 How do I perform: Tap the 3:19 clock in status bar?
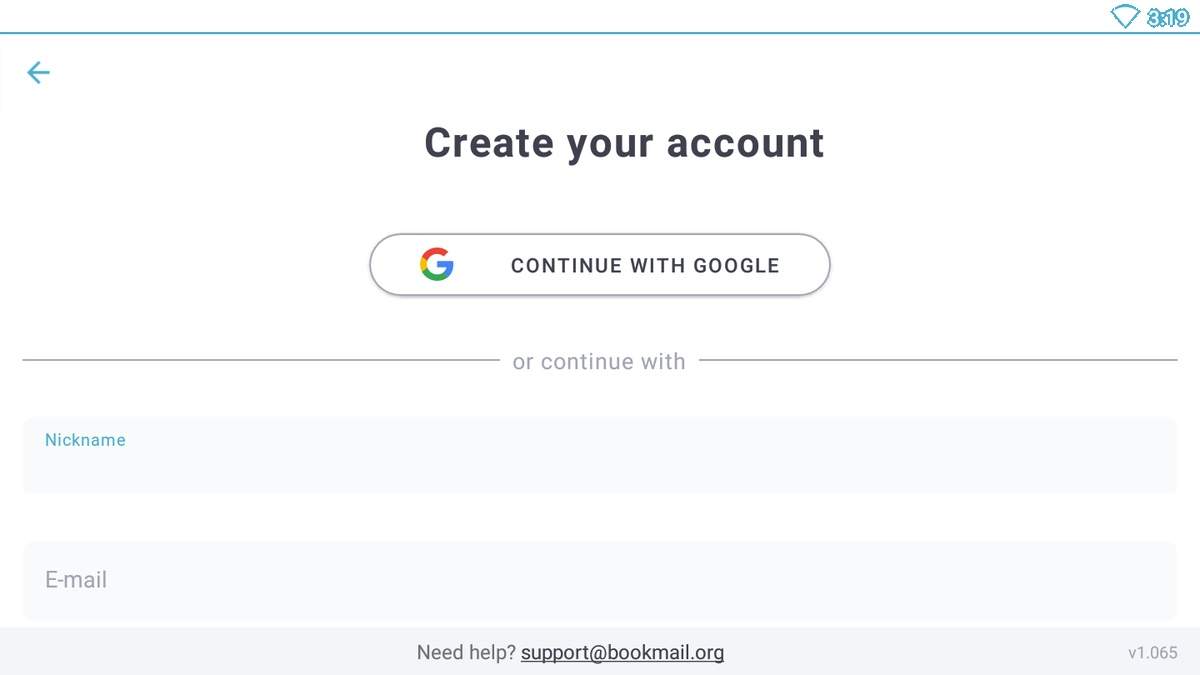point(1168,17)
